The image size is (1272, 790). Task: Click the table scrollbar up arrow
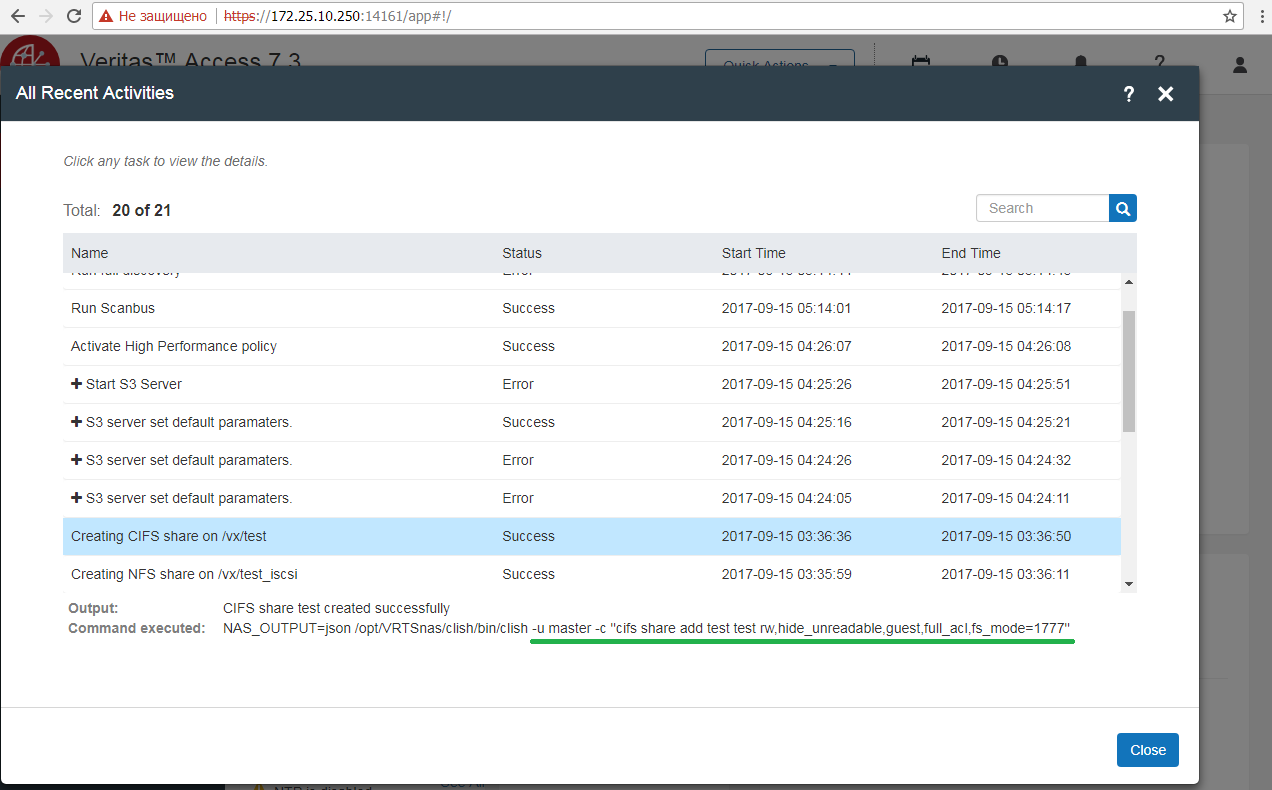pyautogui.click(x=1129, y=283)
